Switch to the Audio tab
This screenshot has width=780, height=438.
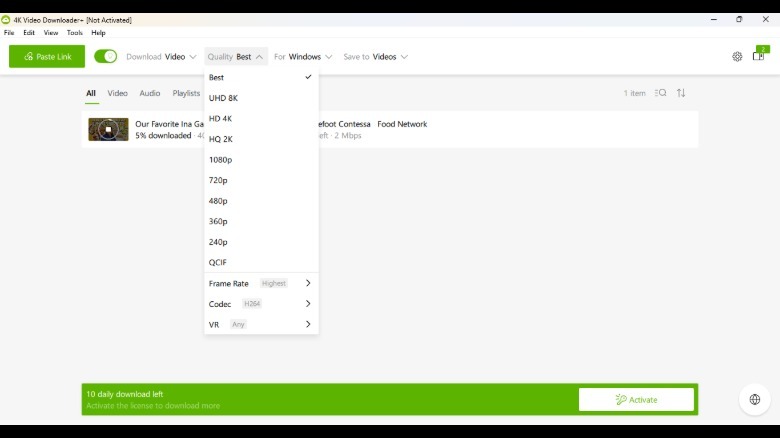tap(150, 93)
